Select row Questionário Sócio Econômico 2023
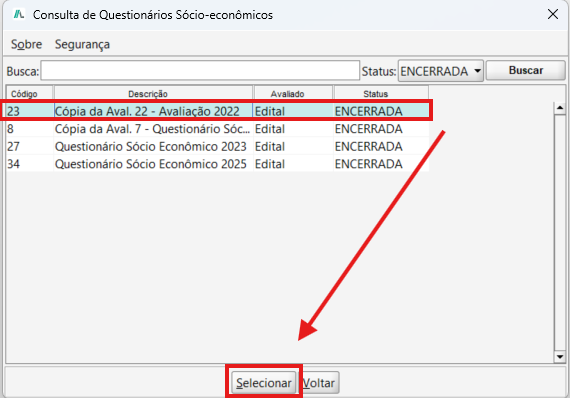Screen dimensions: 570x398 (217, 146)
